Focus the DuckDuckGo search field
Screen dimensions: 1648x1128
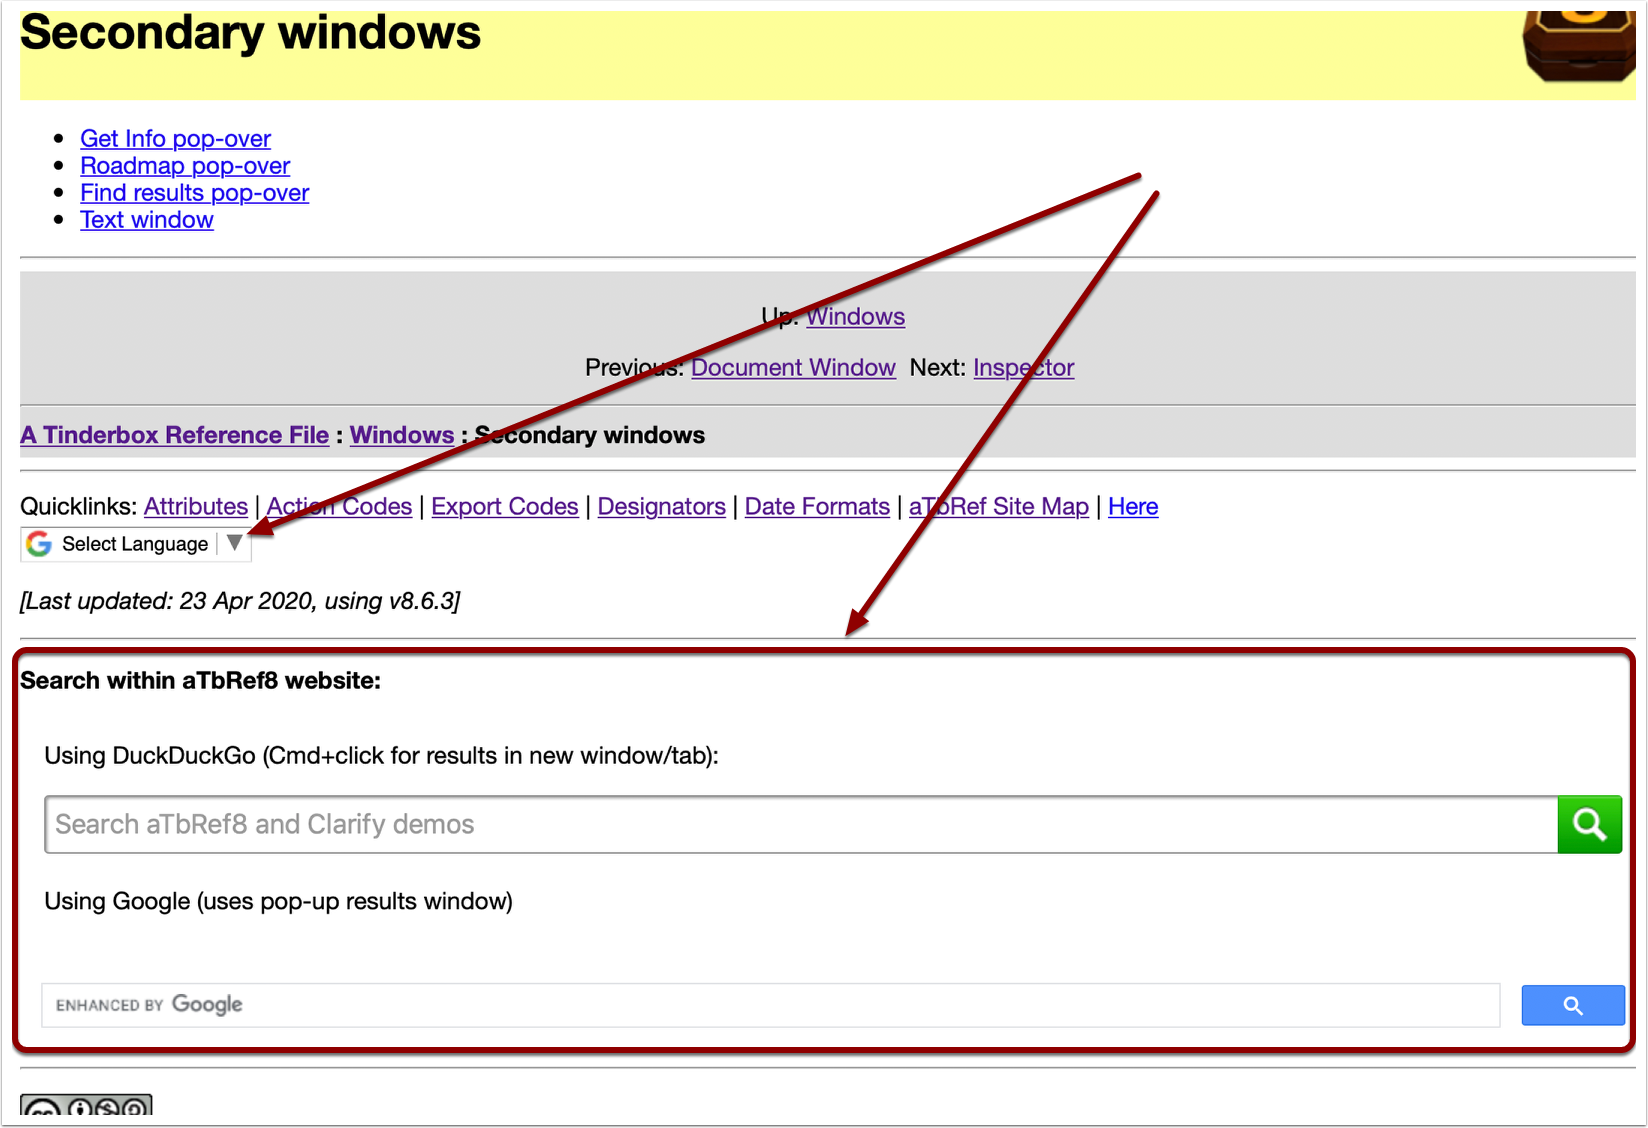point(801,825)
